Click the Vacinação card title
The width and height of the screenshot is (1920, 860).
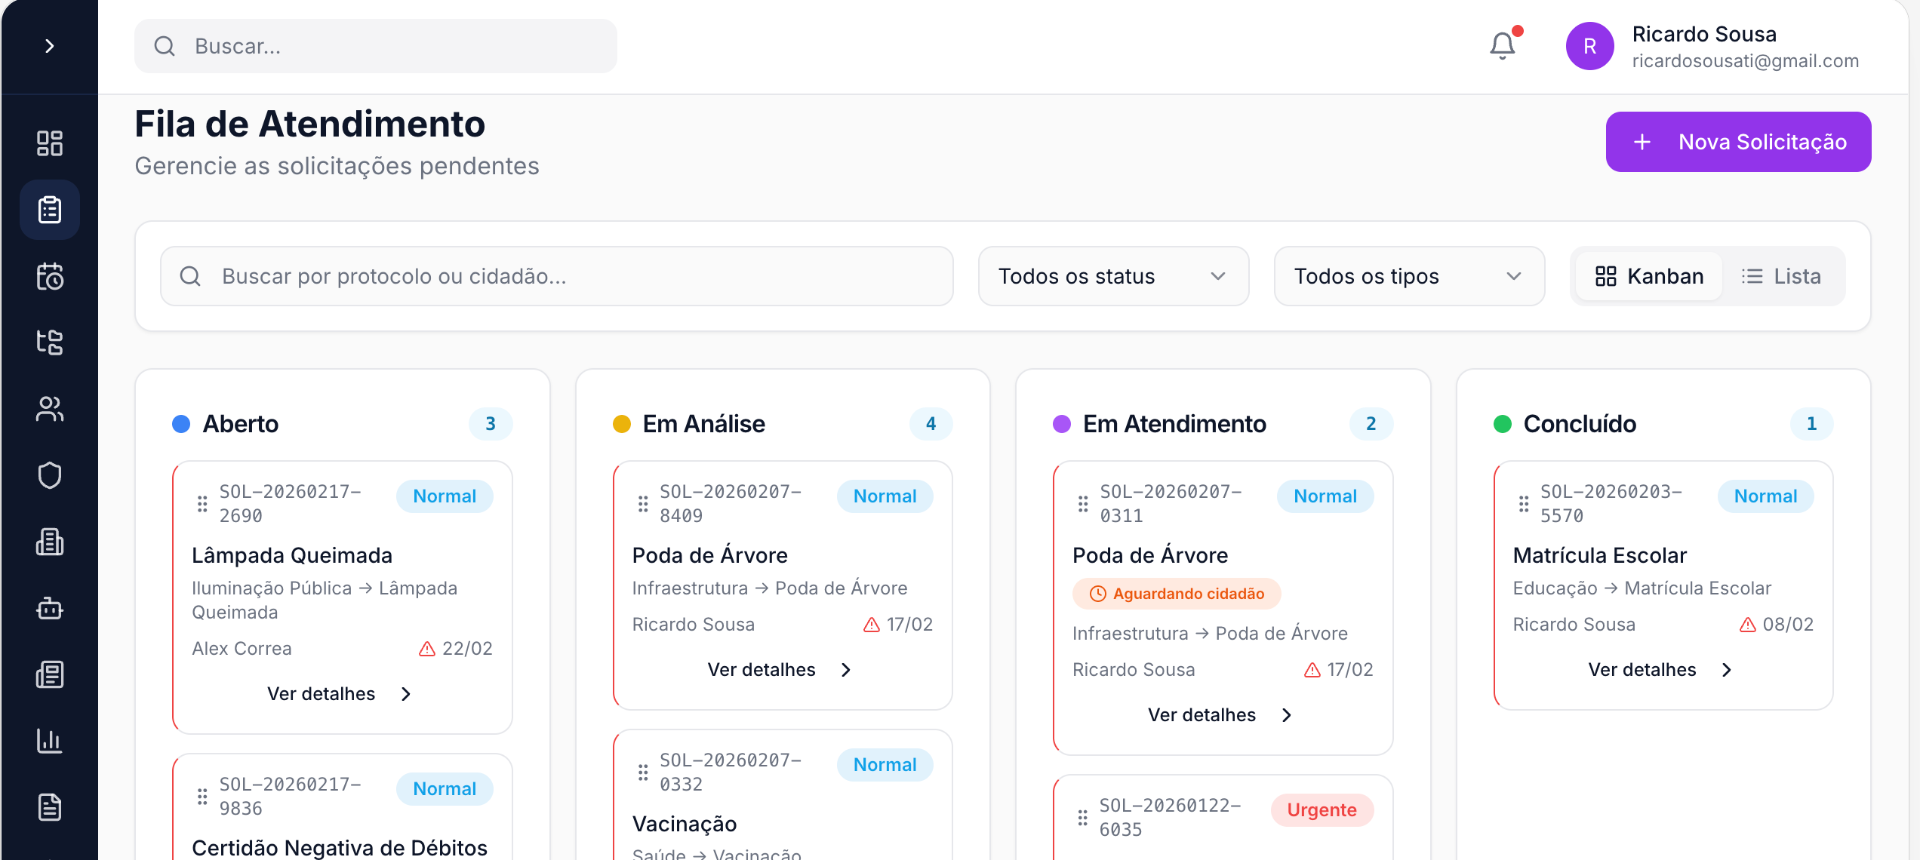684,824
